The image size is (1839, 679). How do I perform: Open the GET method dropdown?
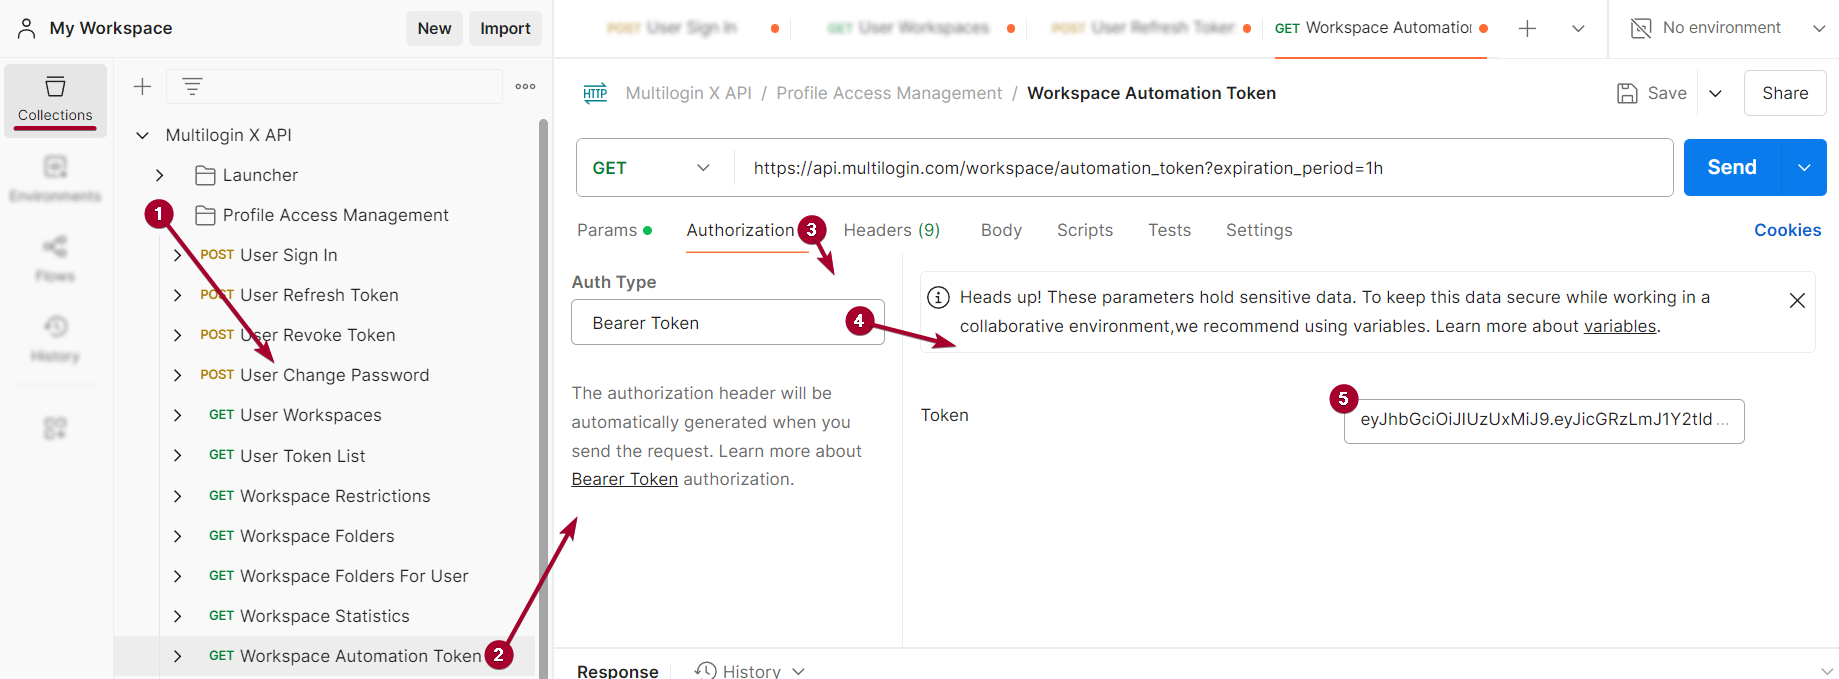[x=653, y=168]
